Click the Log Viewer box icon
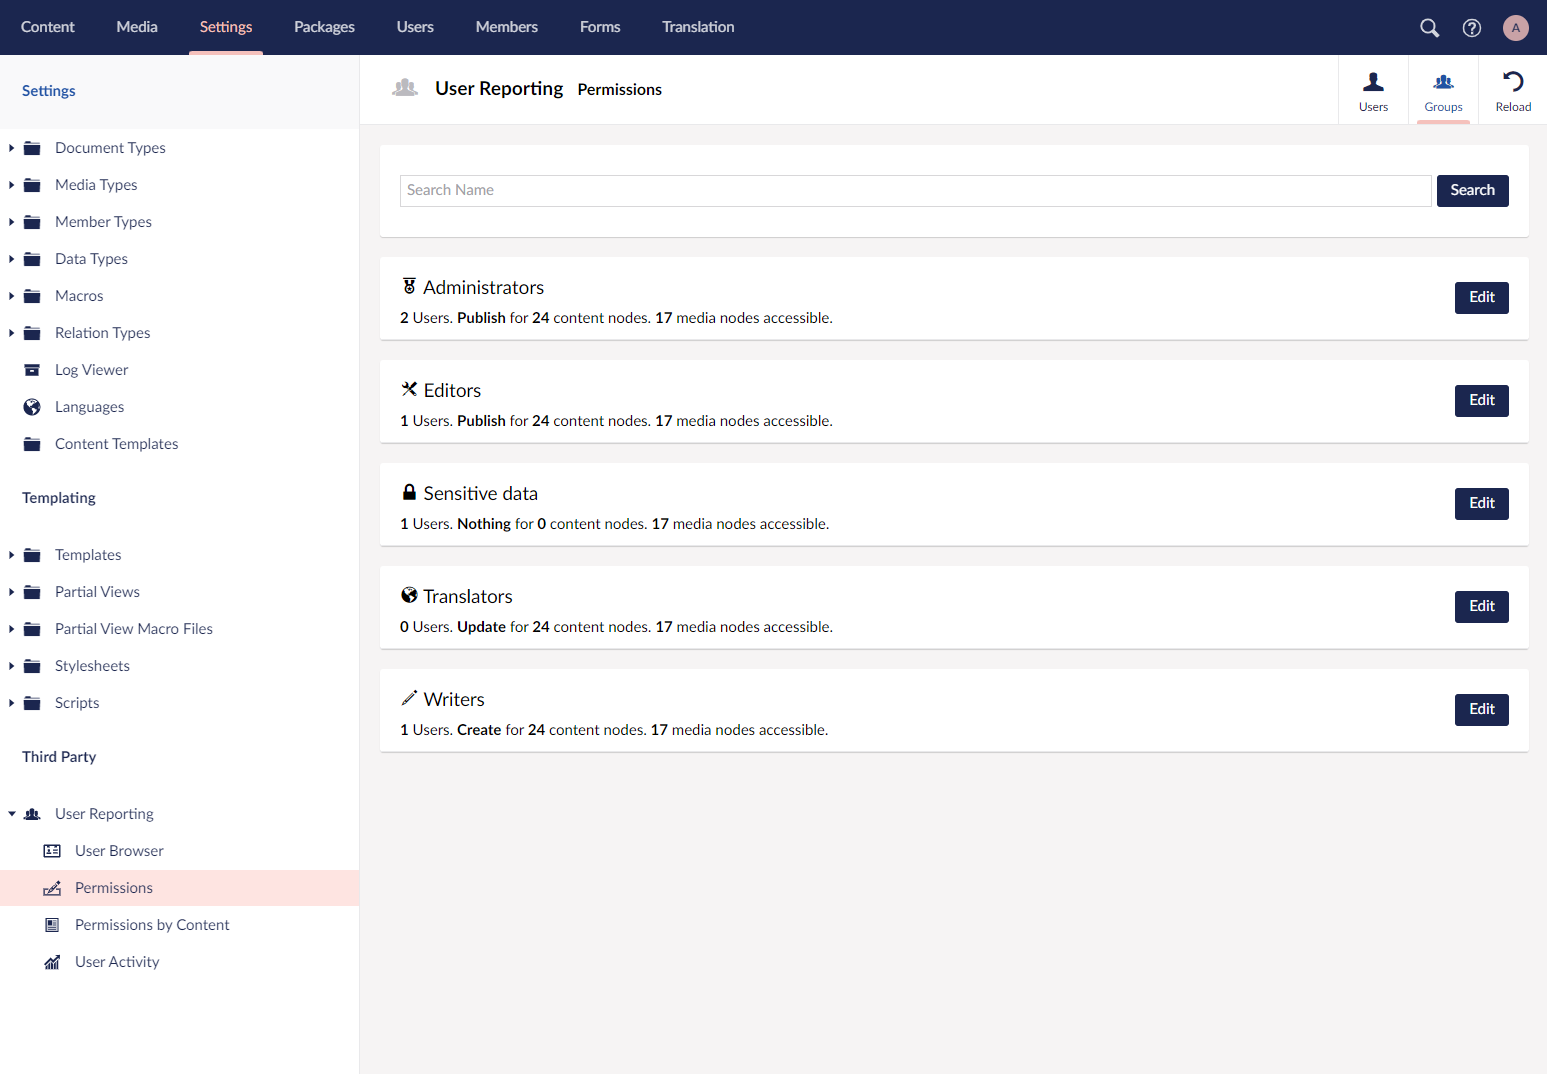Viewport: 1547px width, 1074px height. [x=32, y=370]
